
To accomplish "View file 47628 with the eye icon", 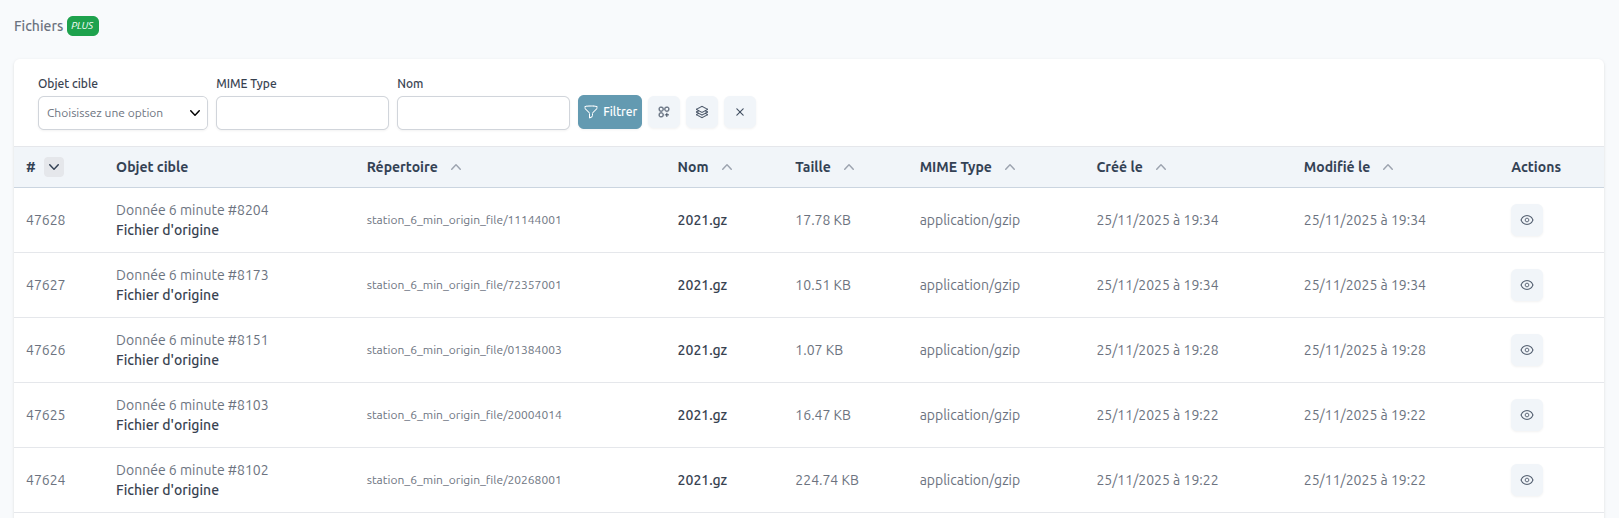I will [1526, 220].
